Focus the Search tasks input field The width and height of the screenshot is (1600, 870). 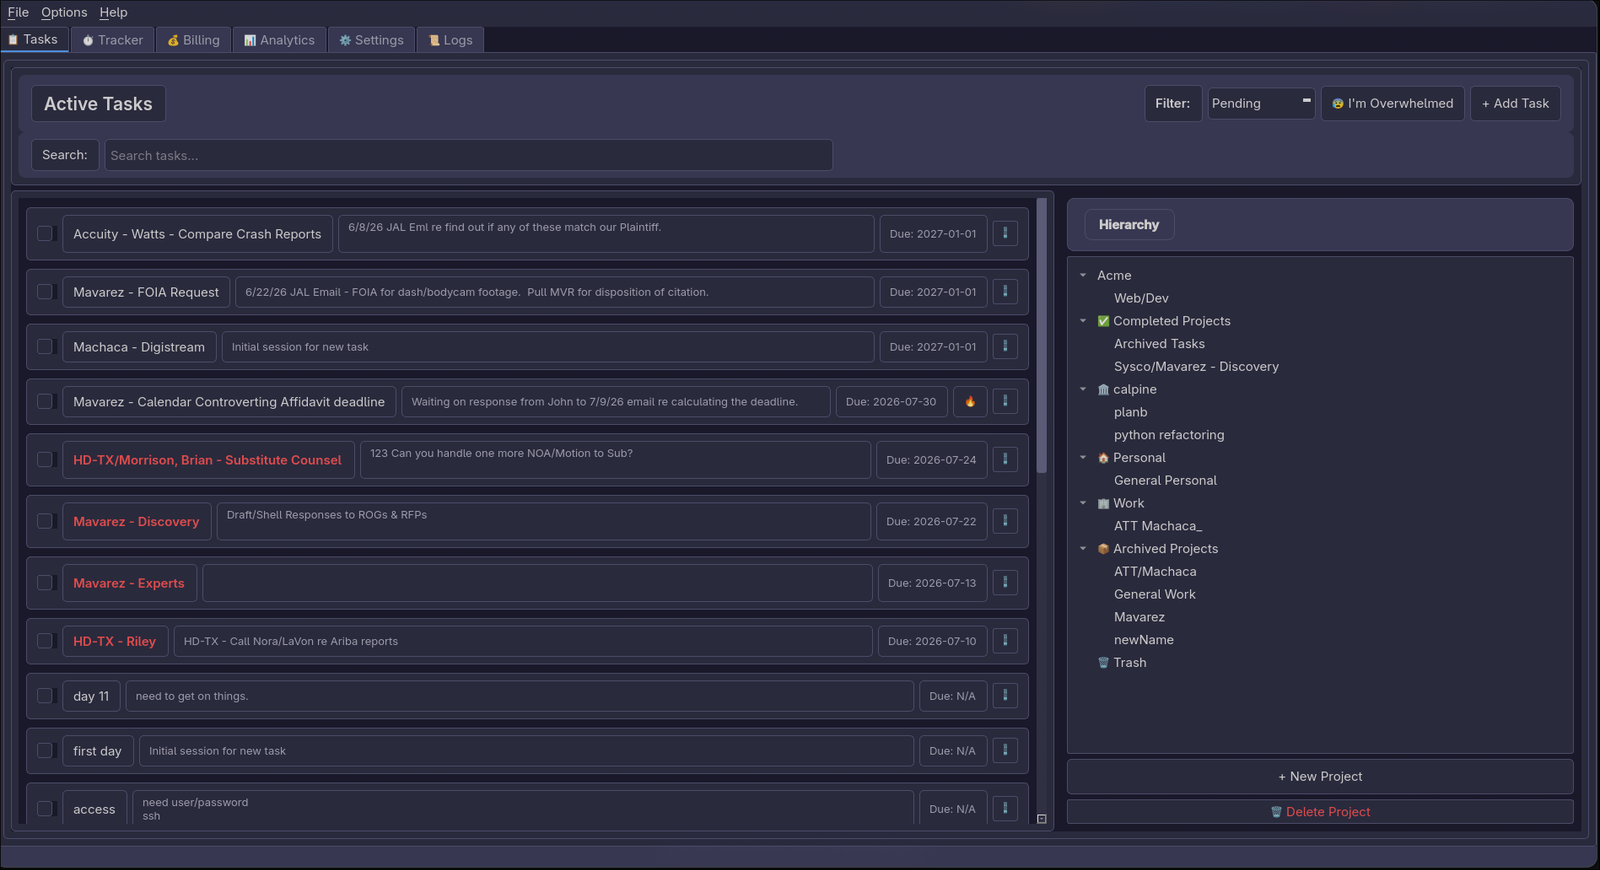(x=468, y=155)
